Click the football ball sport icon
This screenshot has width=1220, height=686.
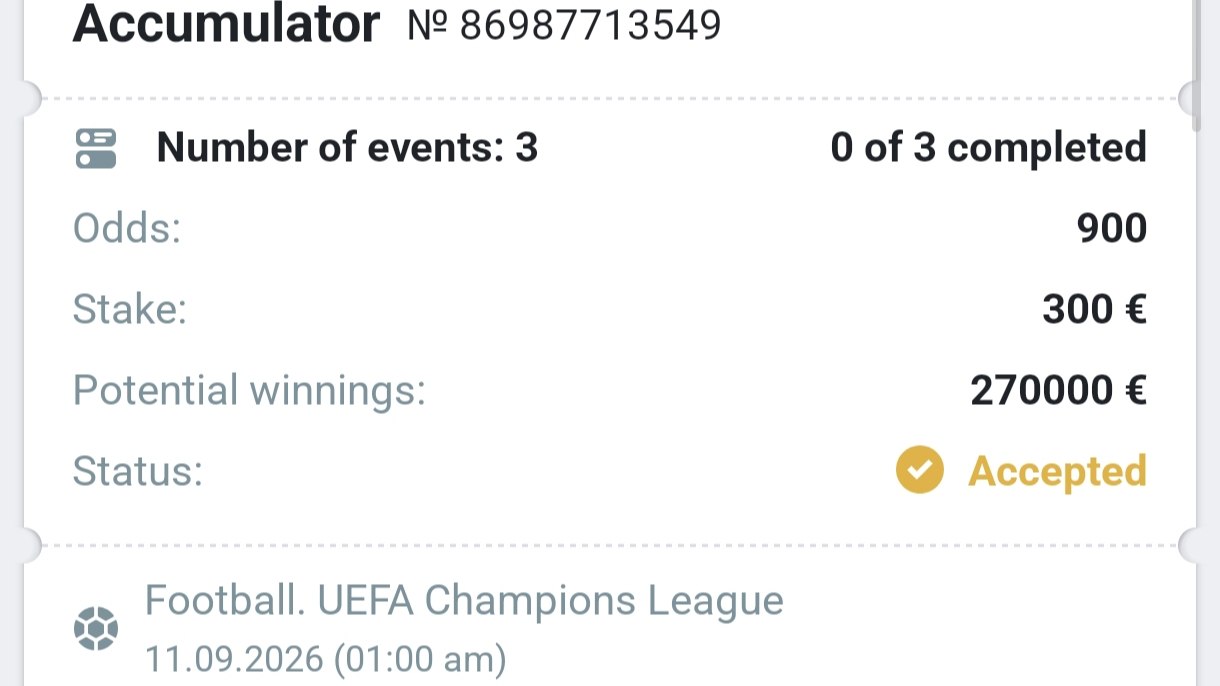click(96, 629)
